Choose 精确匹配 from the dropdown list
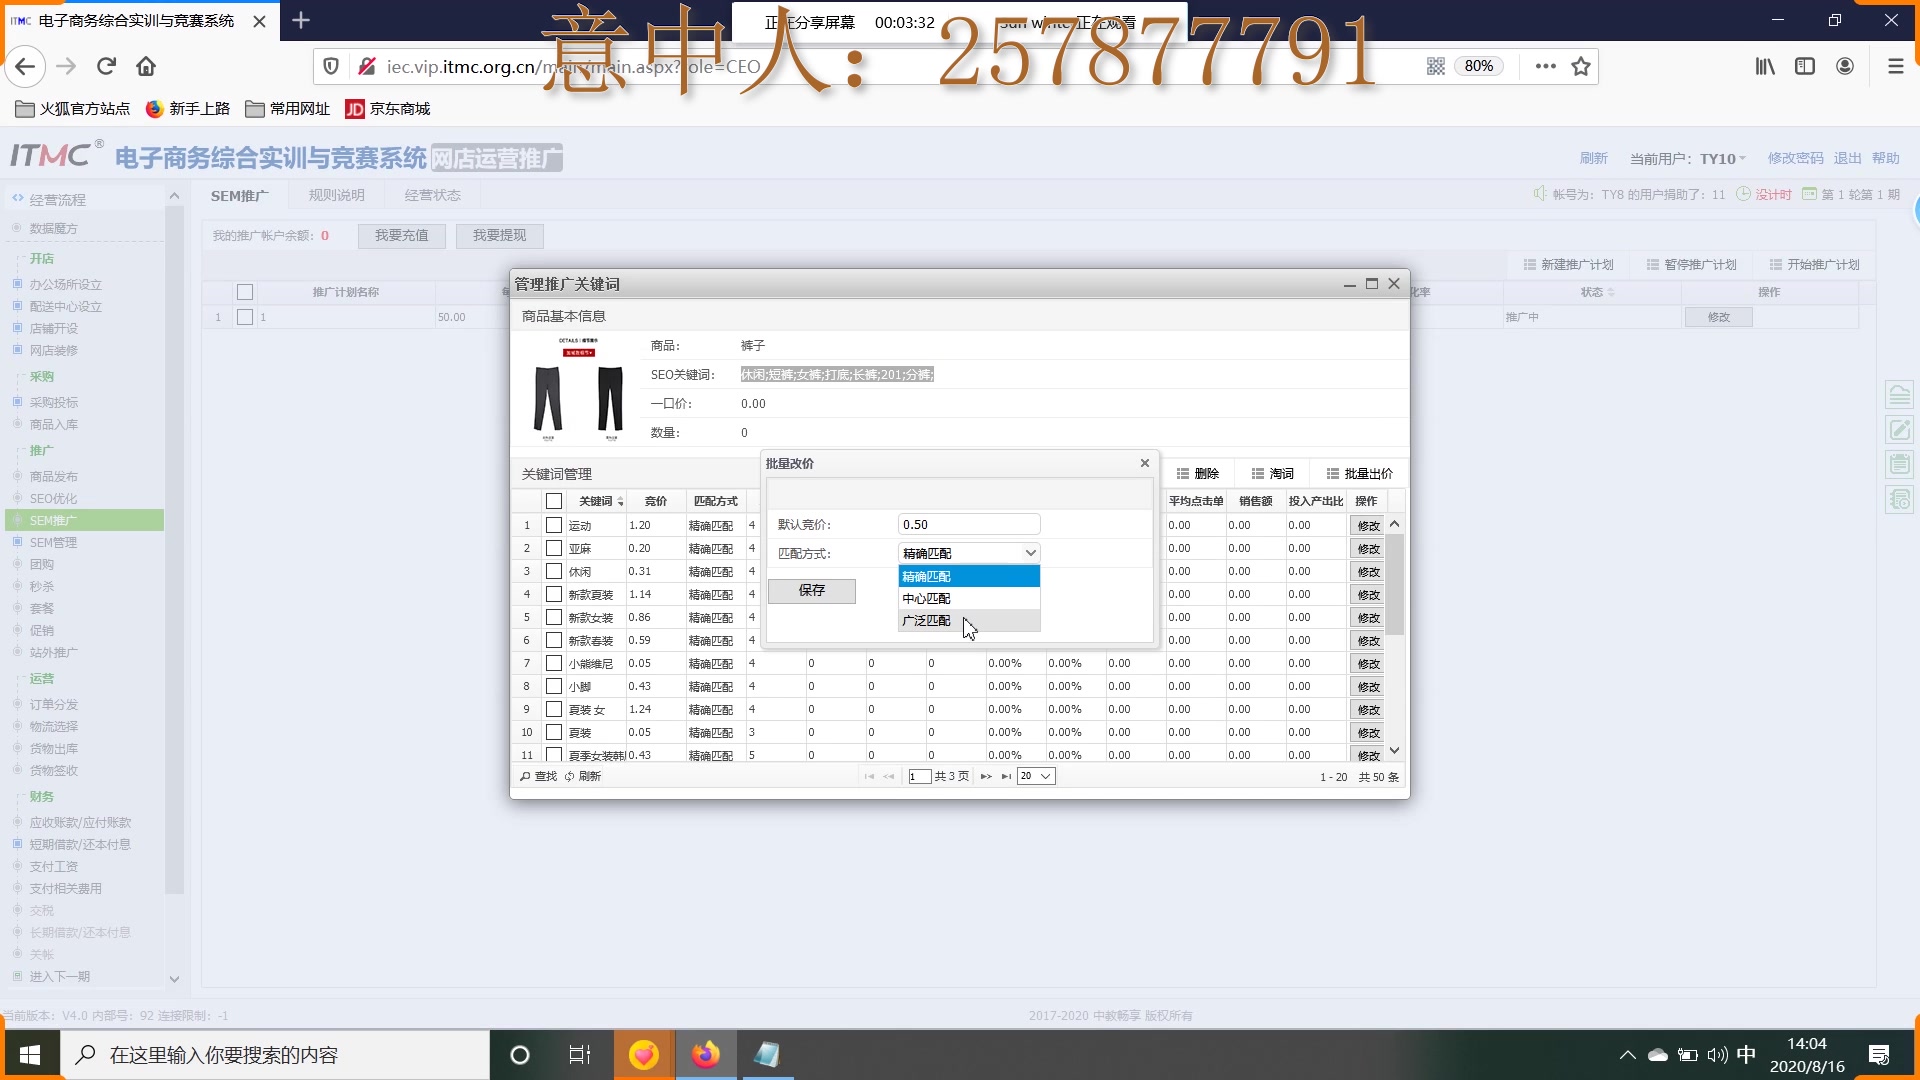Image resolution: width=1920 pixels, height=1080 pixels. point(969,576)
